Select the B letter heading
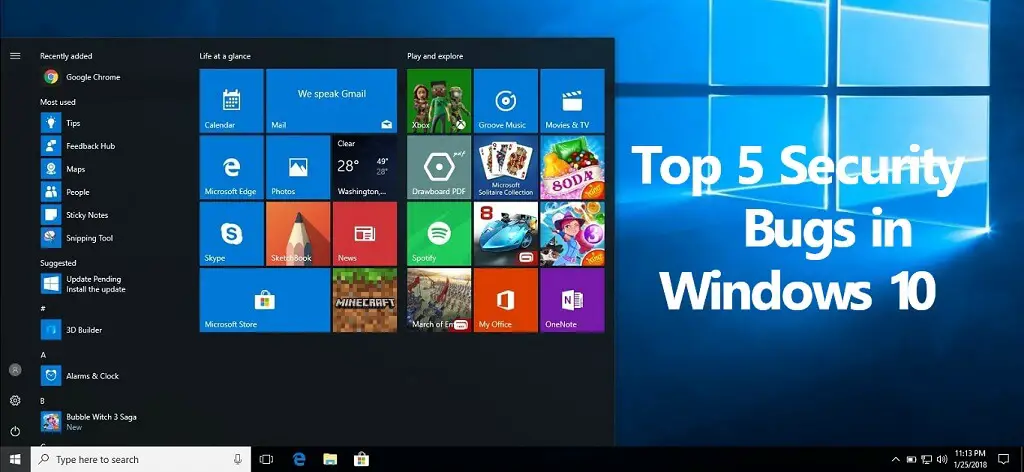1024x472 pixels. tap(43, 400)
